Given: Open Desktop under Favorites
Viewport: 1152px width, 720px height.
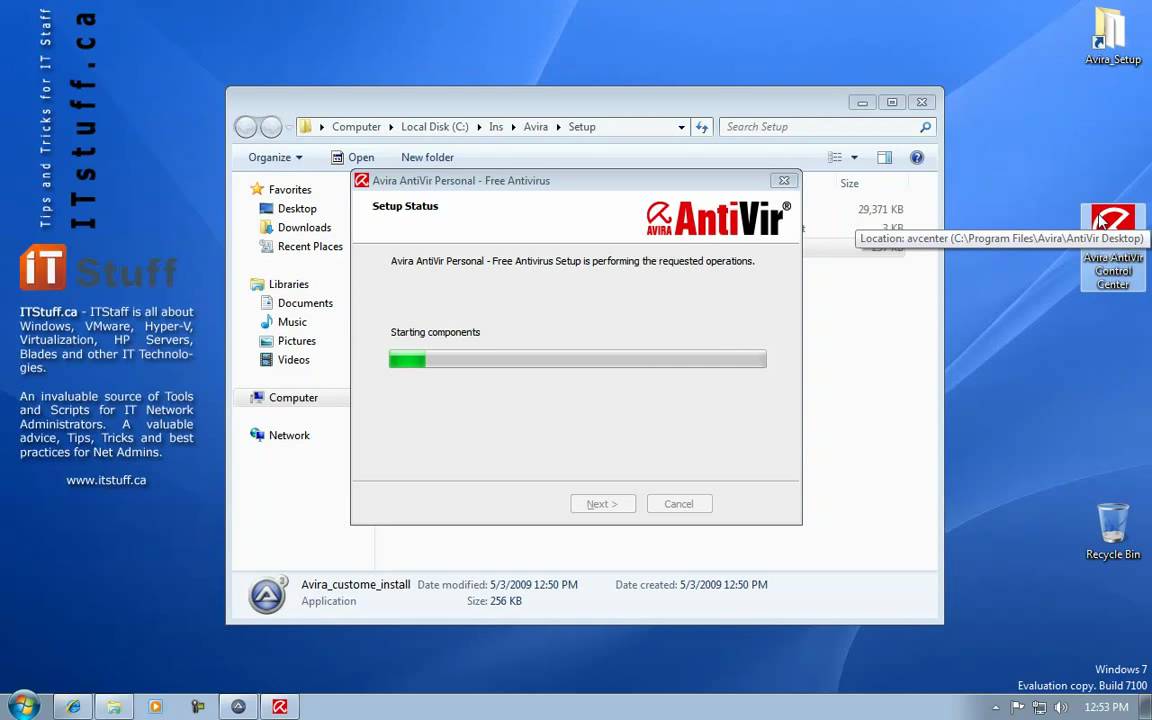Looking at the screenshot, I should 297,209.
